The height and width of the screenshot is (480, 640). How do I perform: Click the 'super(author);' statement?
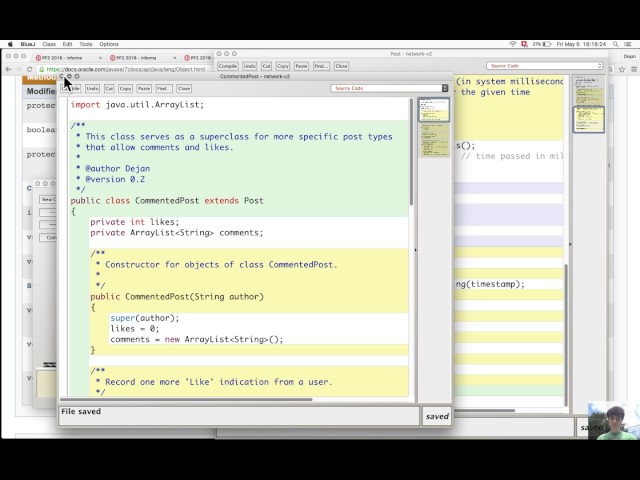tap(144, 318)
